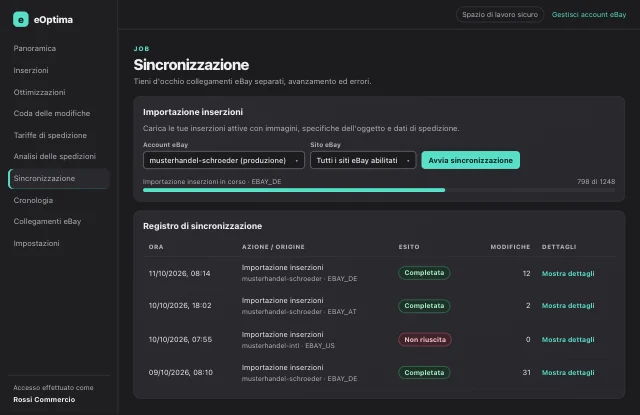Click the modifiche value 31
Viewport: 640px width, 415px height.
point(527,373)
